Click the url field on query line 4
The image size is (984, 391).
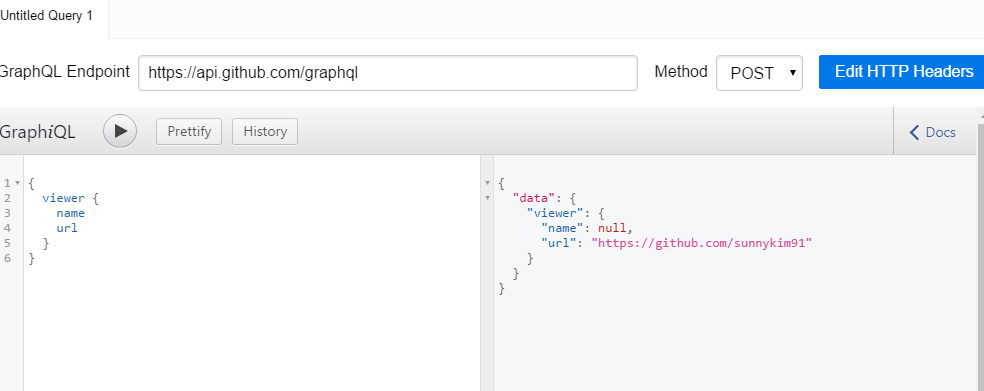coord(67,228)
